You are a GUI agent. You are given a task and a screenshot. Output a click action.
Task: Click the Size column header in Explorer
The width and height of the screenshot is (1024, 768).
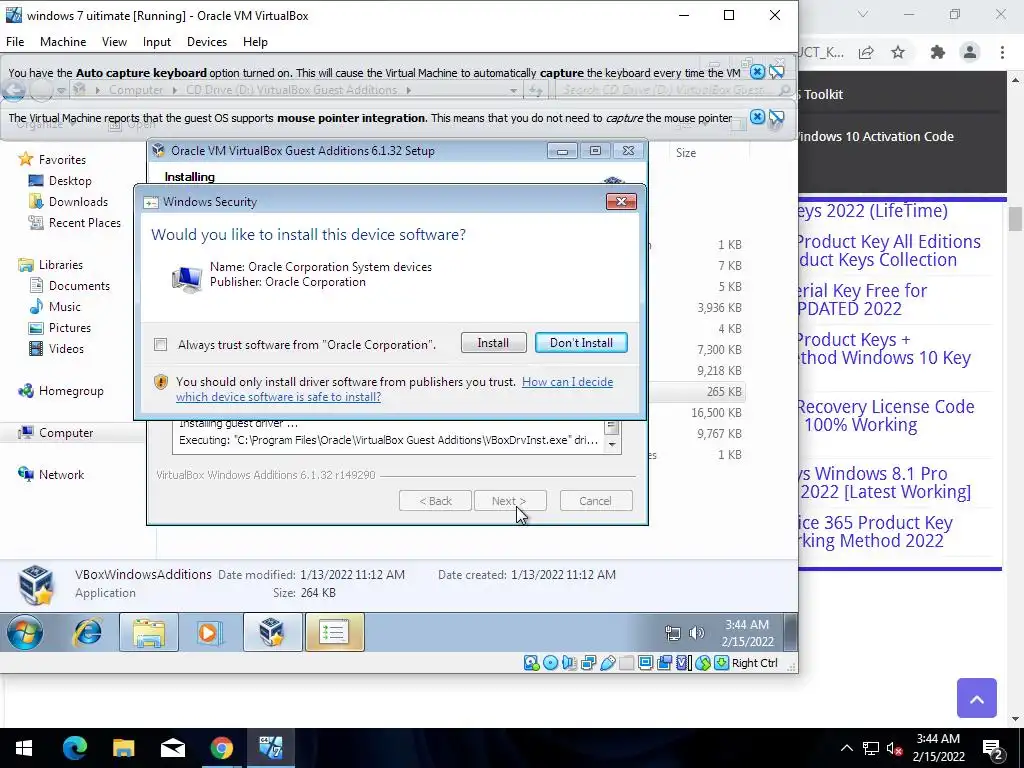click(686, 153)
